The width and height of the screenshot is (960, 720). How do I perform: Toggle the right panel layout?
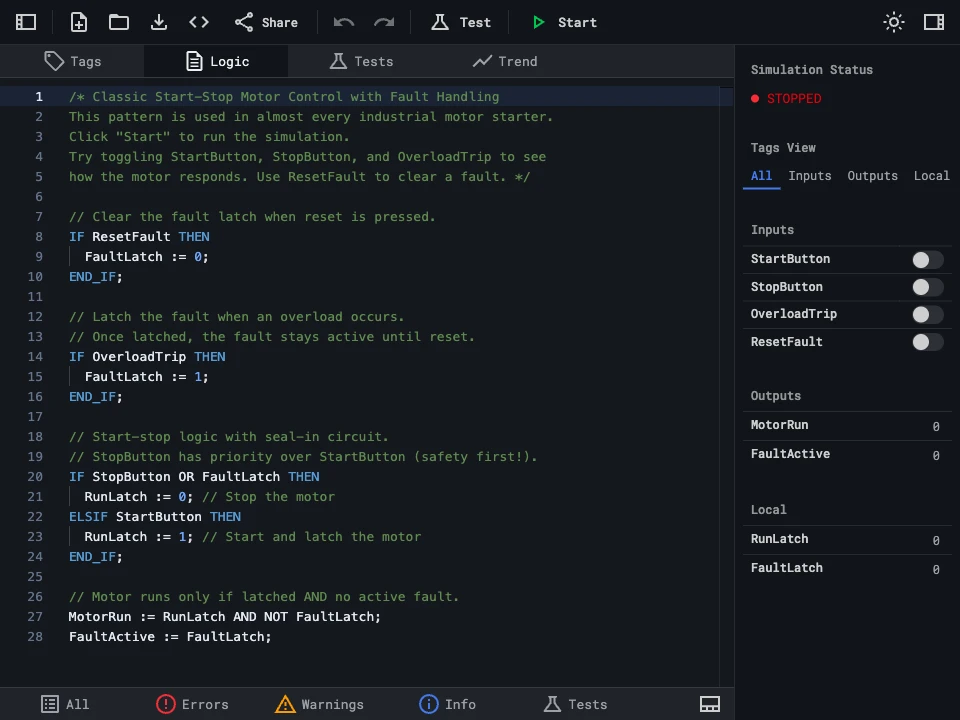pos(933,21)
